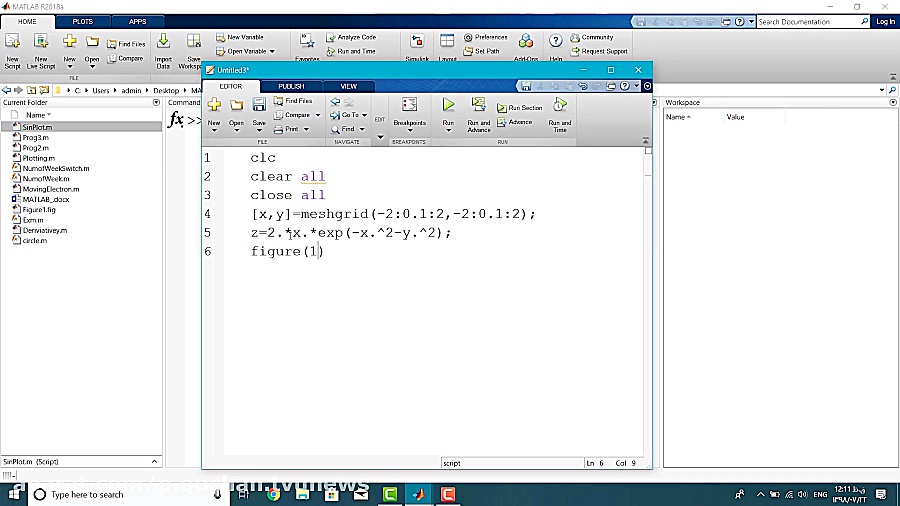Click the Help question mark icon
900x506 pixels.
(x=555, y=41)
